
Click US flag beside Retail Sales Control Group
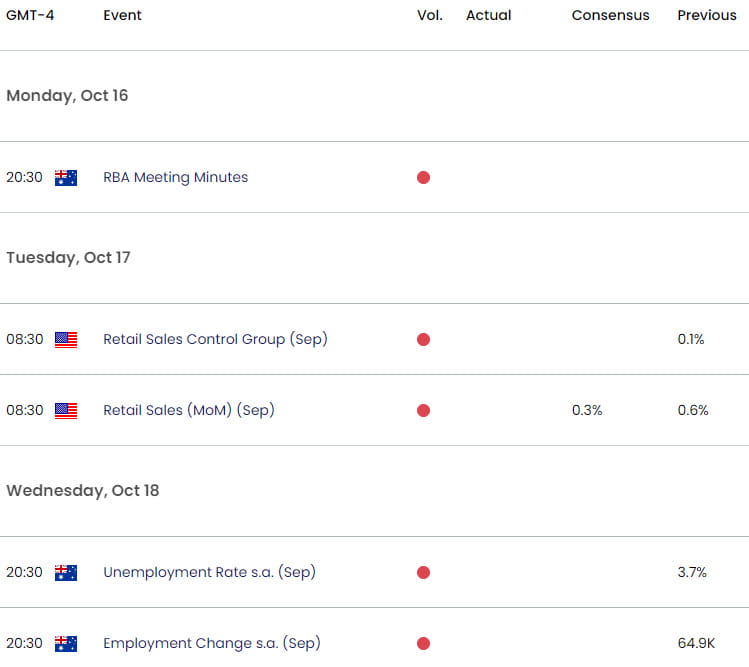[66, 340]
